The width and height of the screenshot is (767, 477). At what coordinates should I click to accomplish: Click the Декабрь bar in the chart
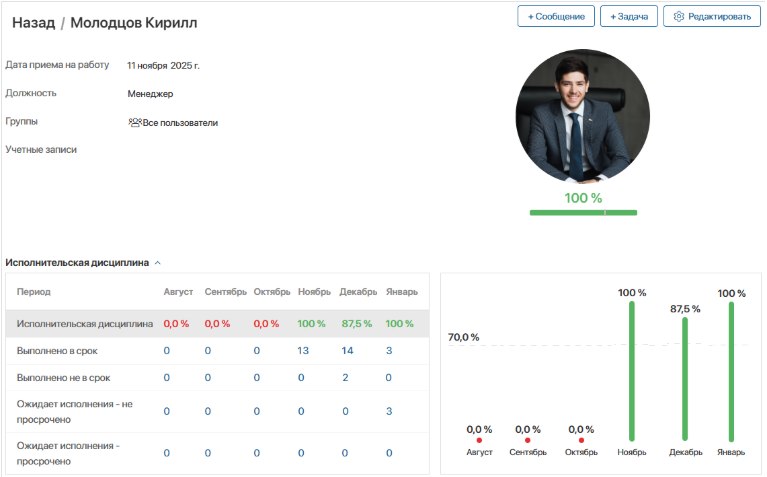684,378
